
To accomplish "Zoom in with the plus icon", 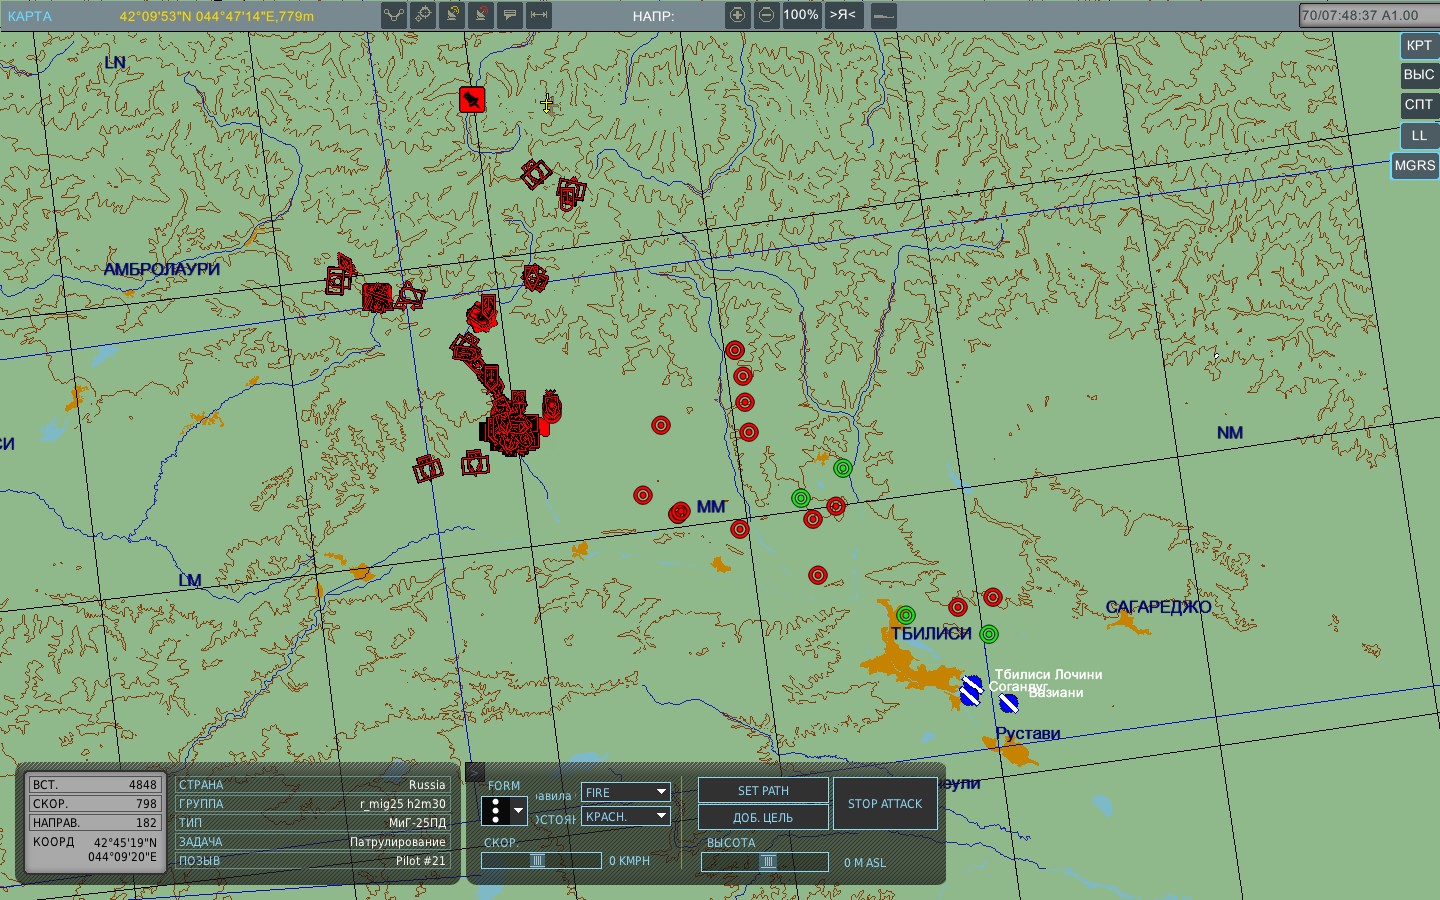I will [x=737, y=15].
